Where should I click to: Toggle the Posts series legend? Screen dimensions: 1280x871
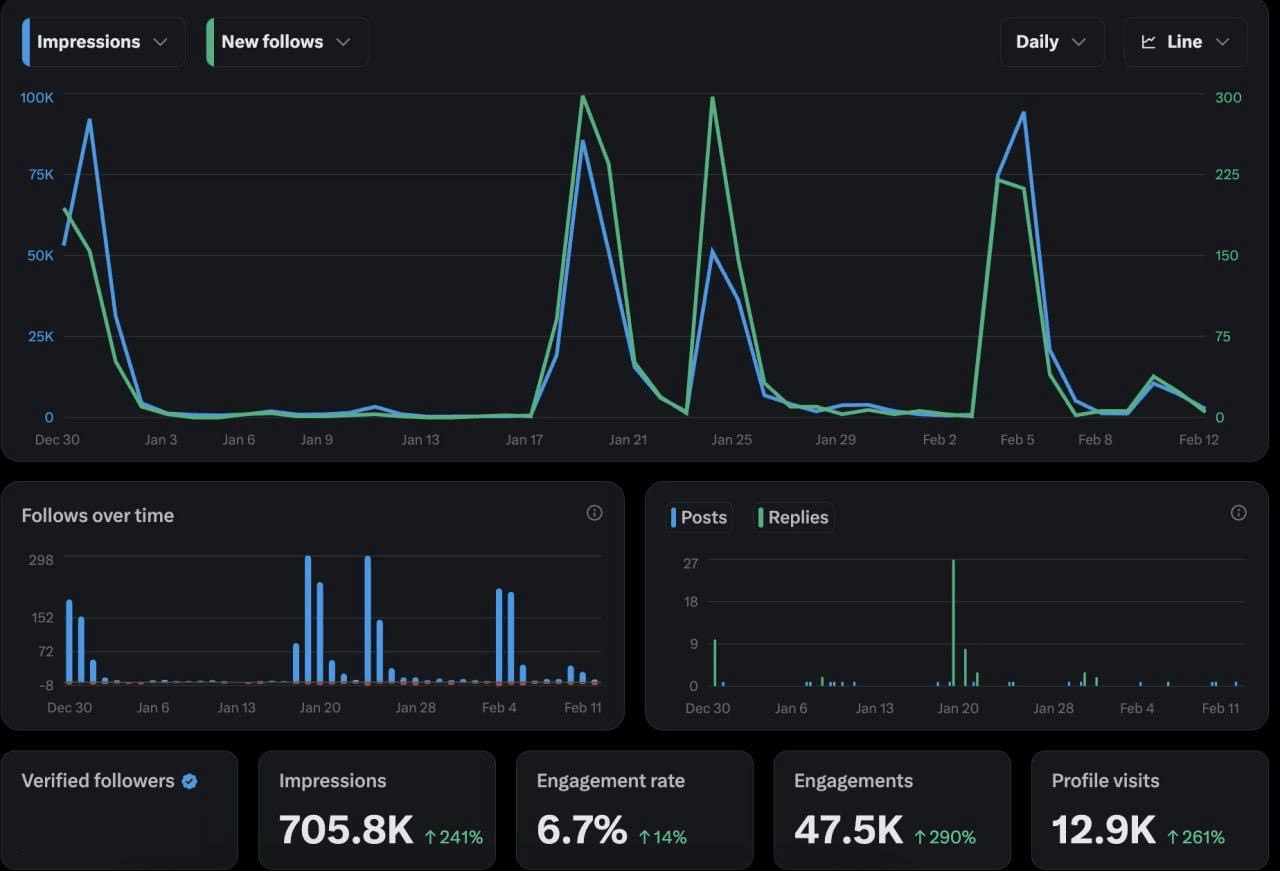tap(700, 517)
